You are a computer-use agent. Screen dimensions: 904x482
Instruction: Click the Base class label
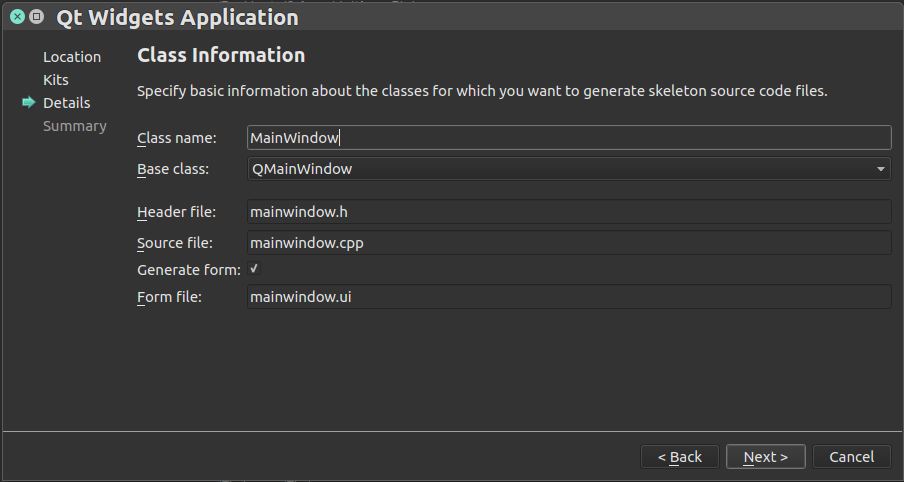pos(173,170)
